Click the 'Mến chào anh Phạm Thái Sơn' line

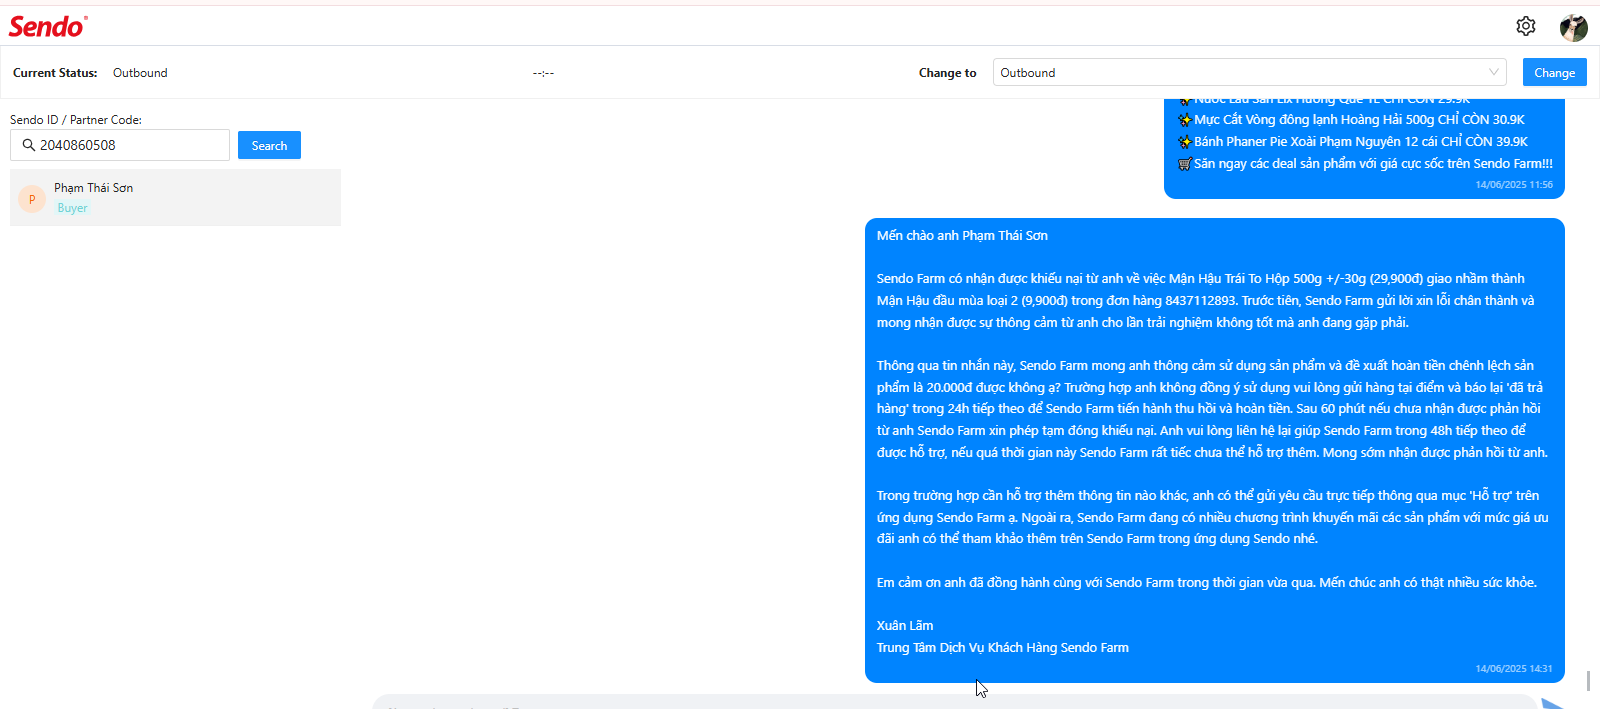point(962,236)
